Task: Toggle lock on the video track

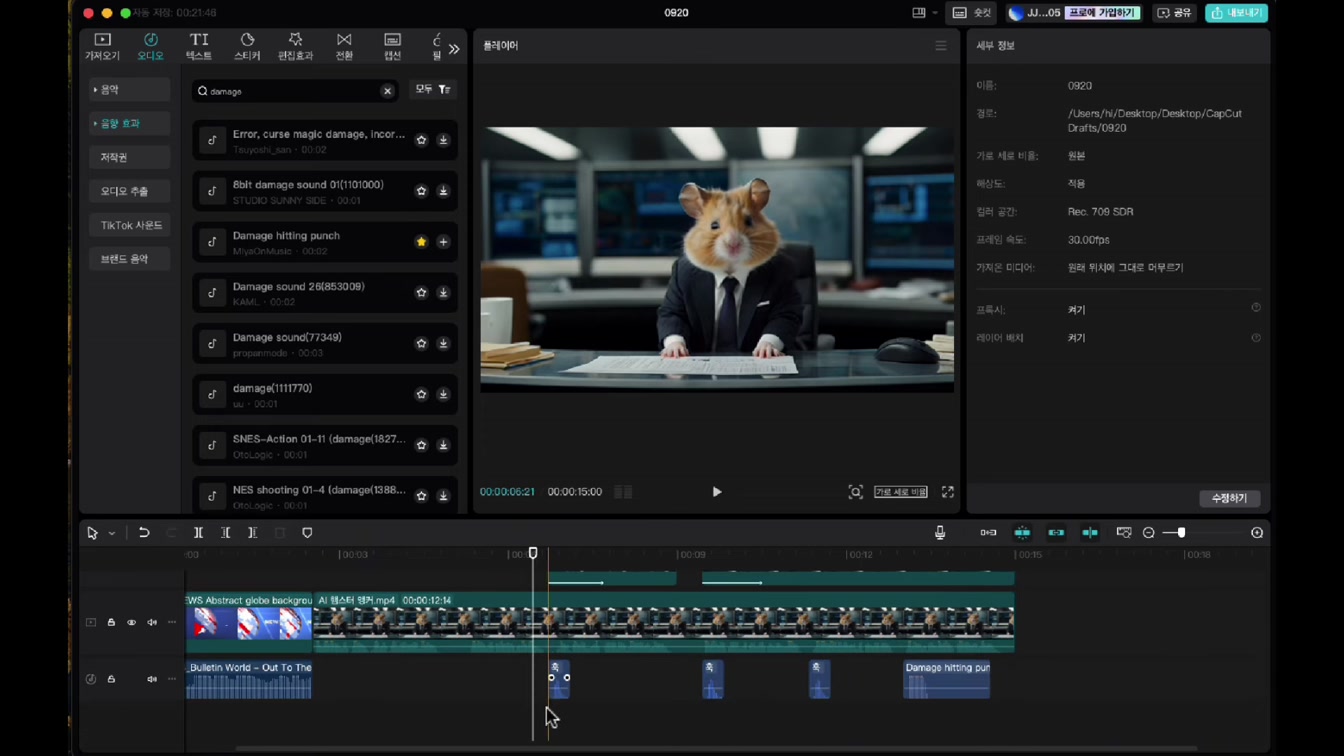Action: click(x=111, y=623)
